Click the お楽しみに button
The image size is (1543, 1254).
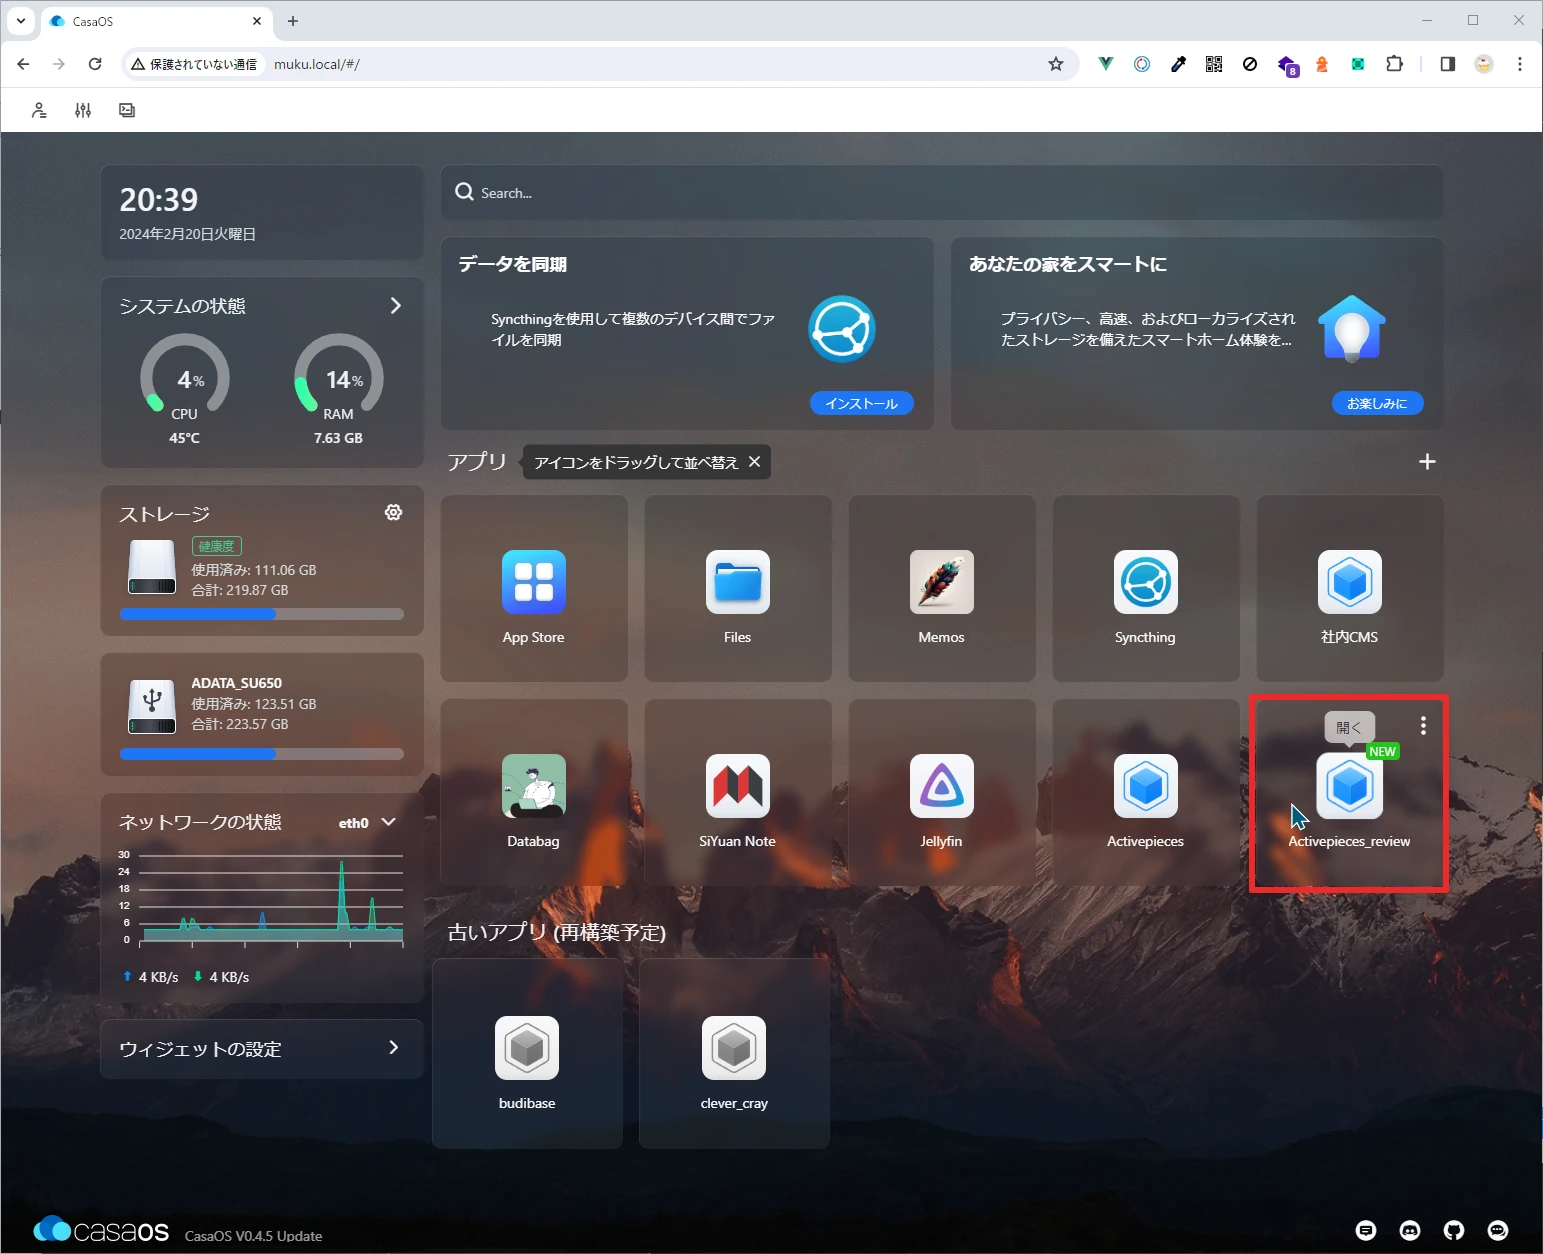point(1377,403)
